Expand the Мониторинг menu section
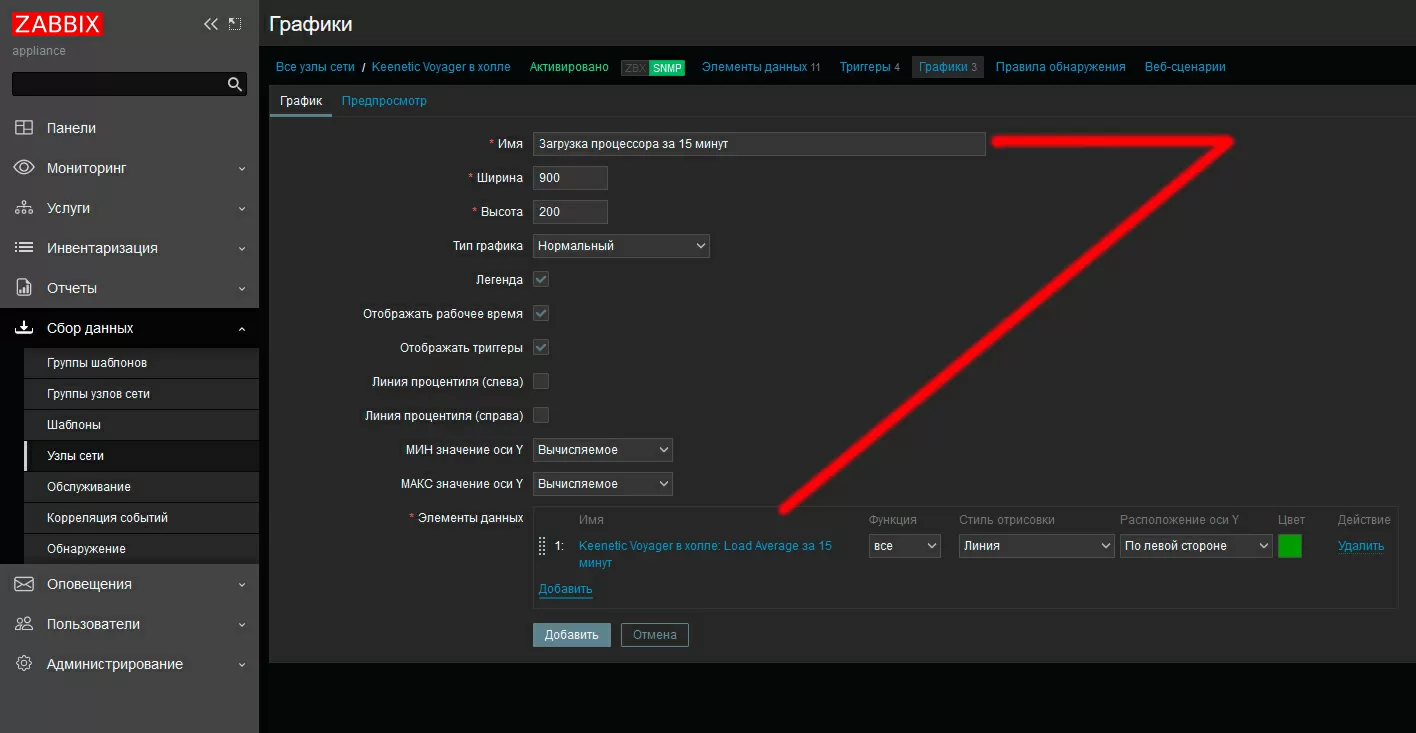1416x733 pixels. point(242,168)
